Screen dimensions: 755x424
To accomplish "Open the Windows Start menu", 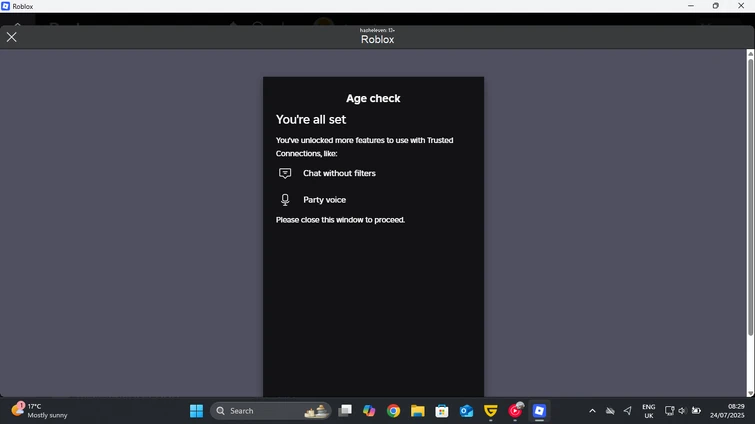I will pyautogui.click(x=196, y=411).
